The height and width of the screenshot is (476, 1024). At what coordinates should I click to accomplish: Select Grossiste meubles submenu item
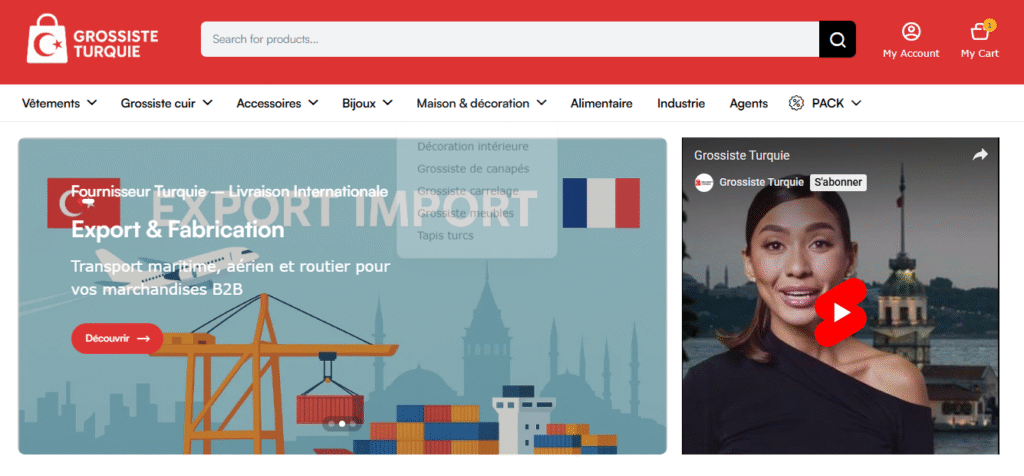click(466, 213)
